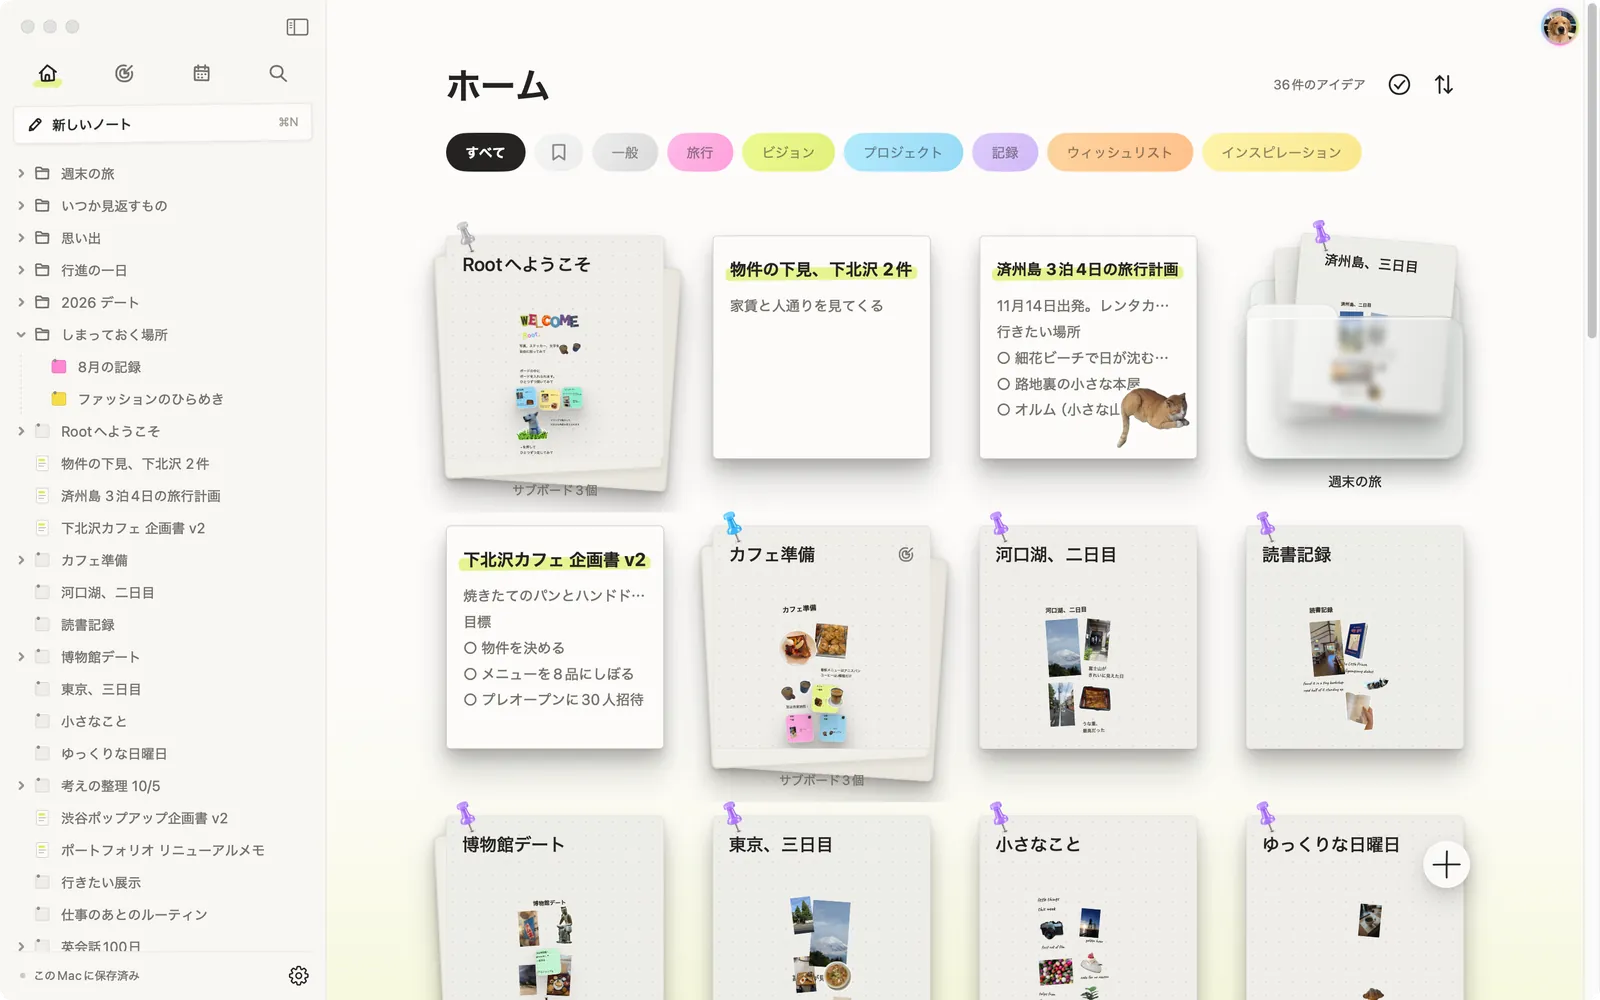The image size is (1600, 1000).
Task: Click the round plus add button
Action: 1446,865
